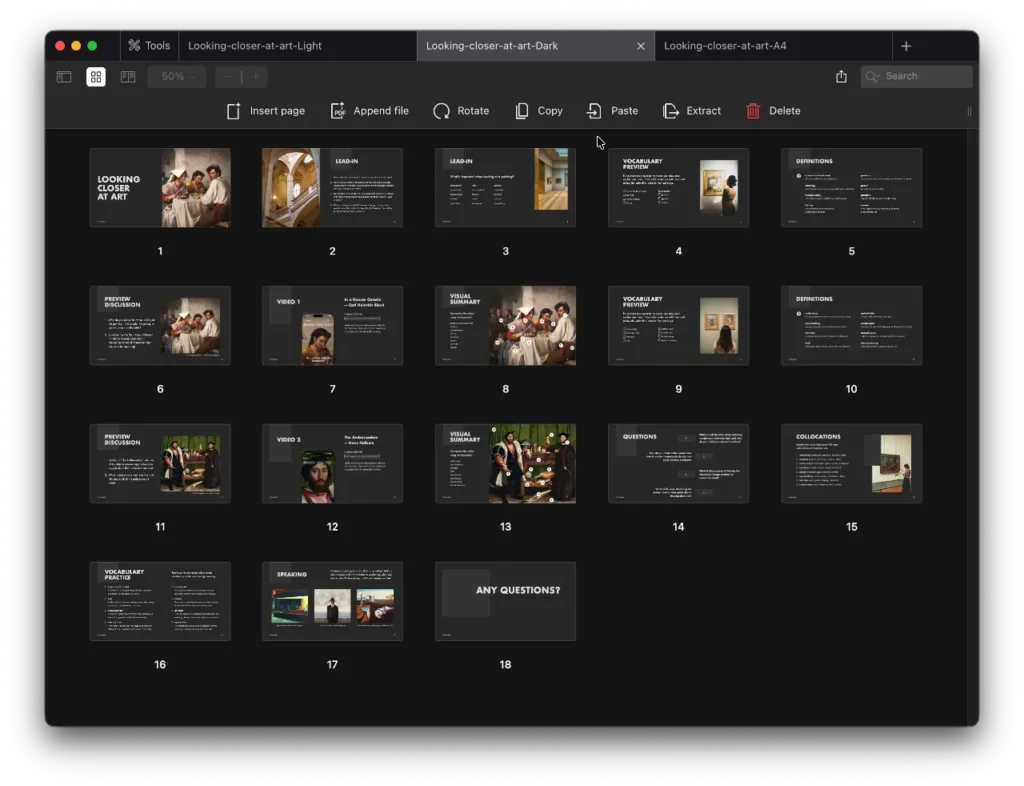Toggle the sidebar panel view
The image size is (1024, 786).
63,76
